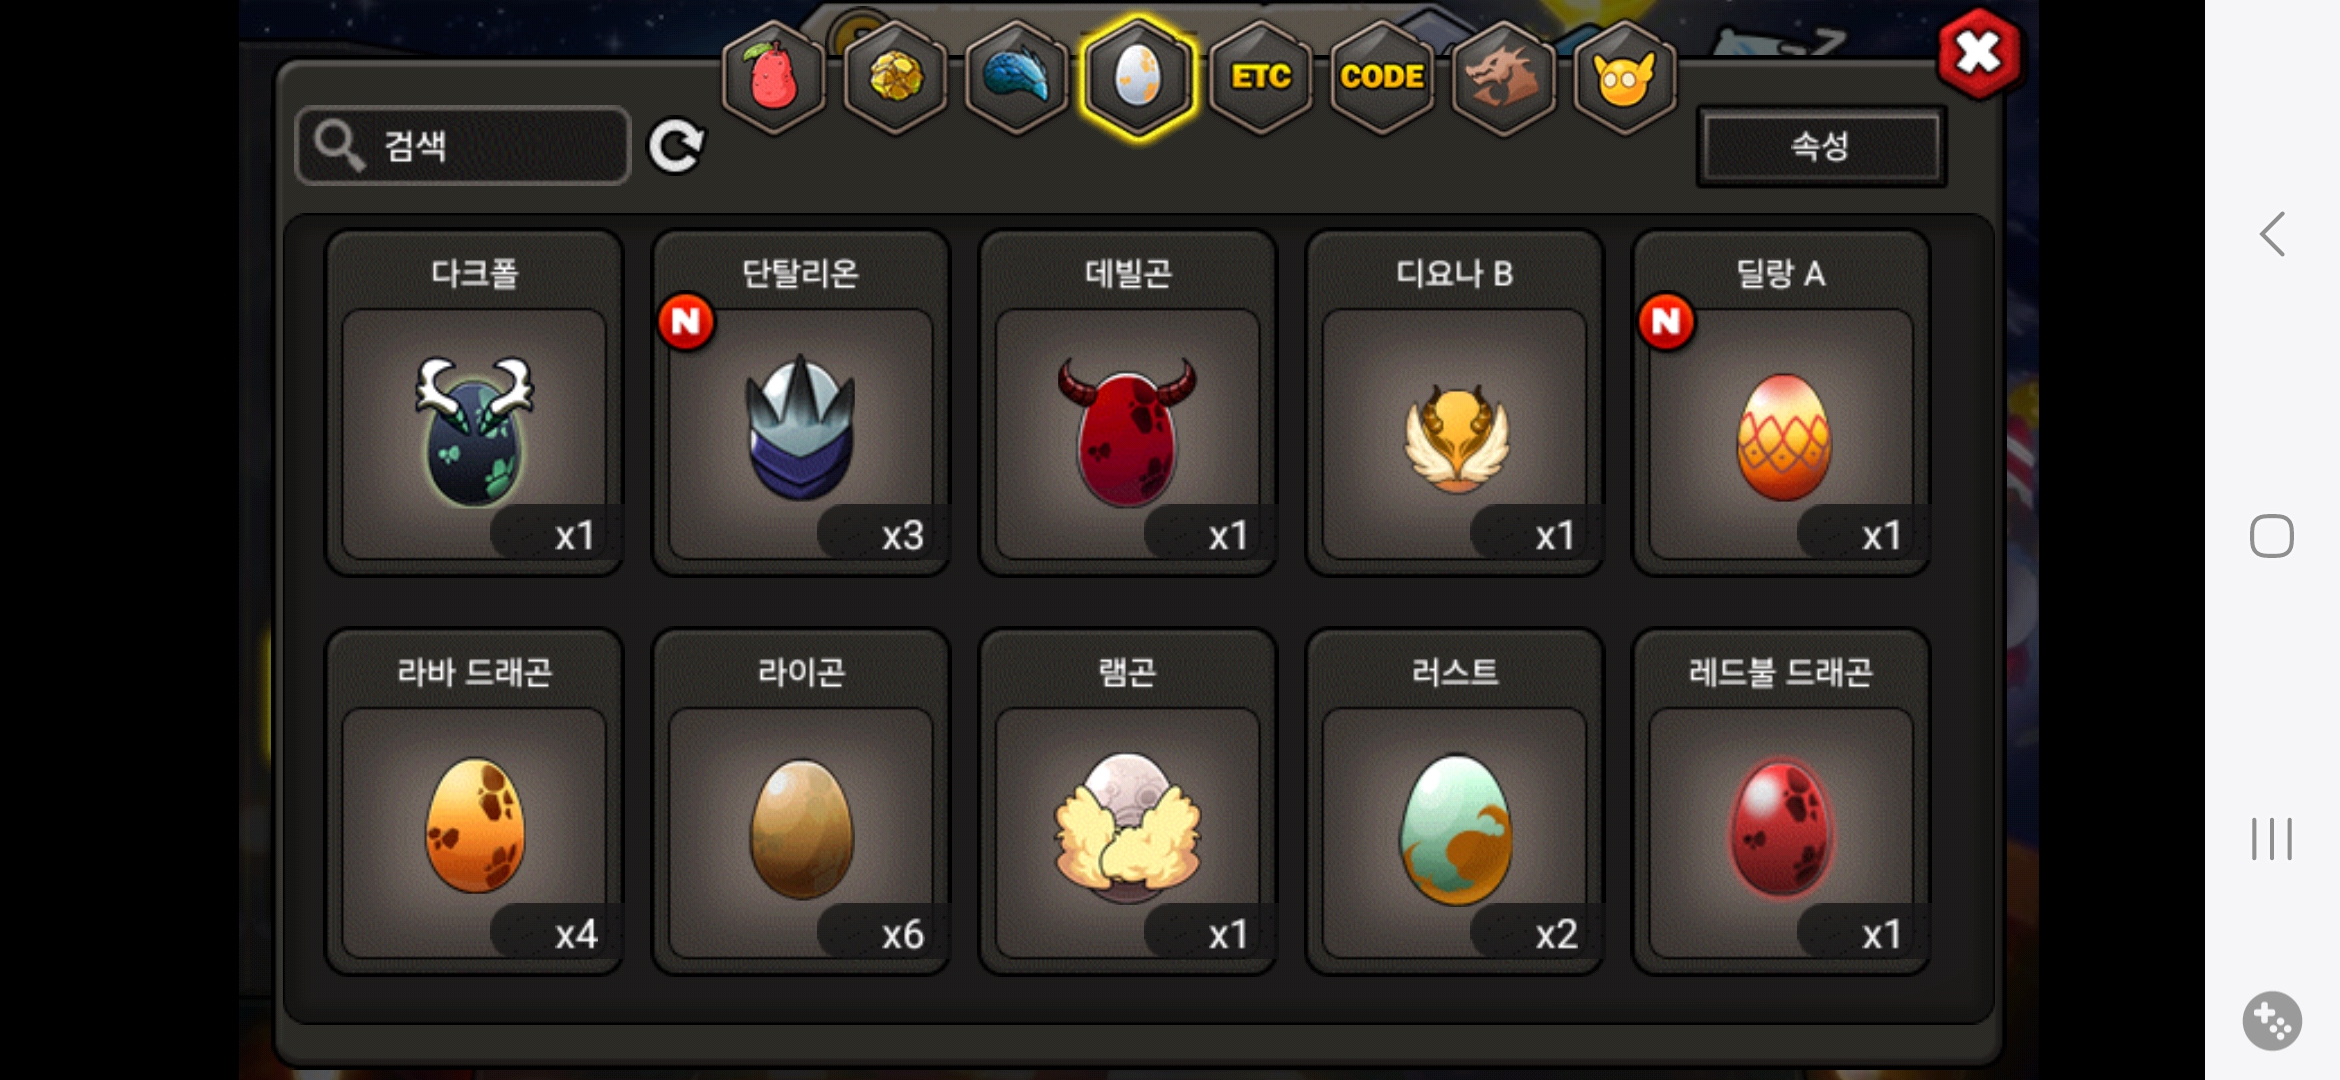The image size is (2340, 1080).
Task: Switch to the brown dragon head tab
Action: pyautogui.click(x=1503, y=77)
